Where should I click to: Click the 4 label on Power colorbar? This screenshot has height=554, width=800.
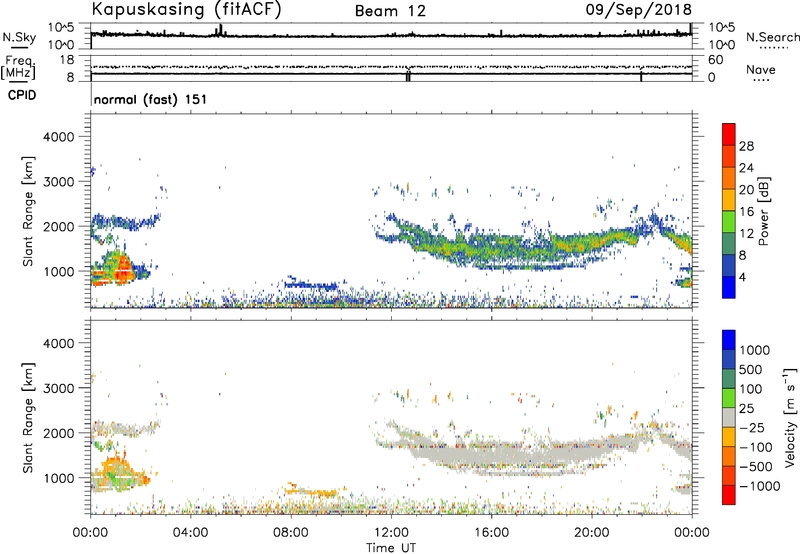pyautogui.click(x=742, y=277)
